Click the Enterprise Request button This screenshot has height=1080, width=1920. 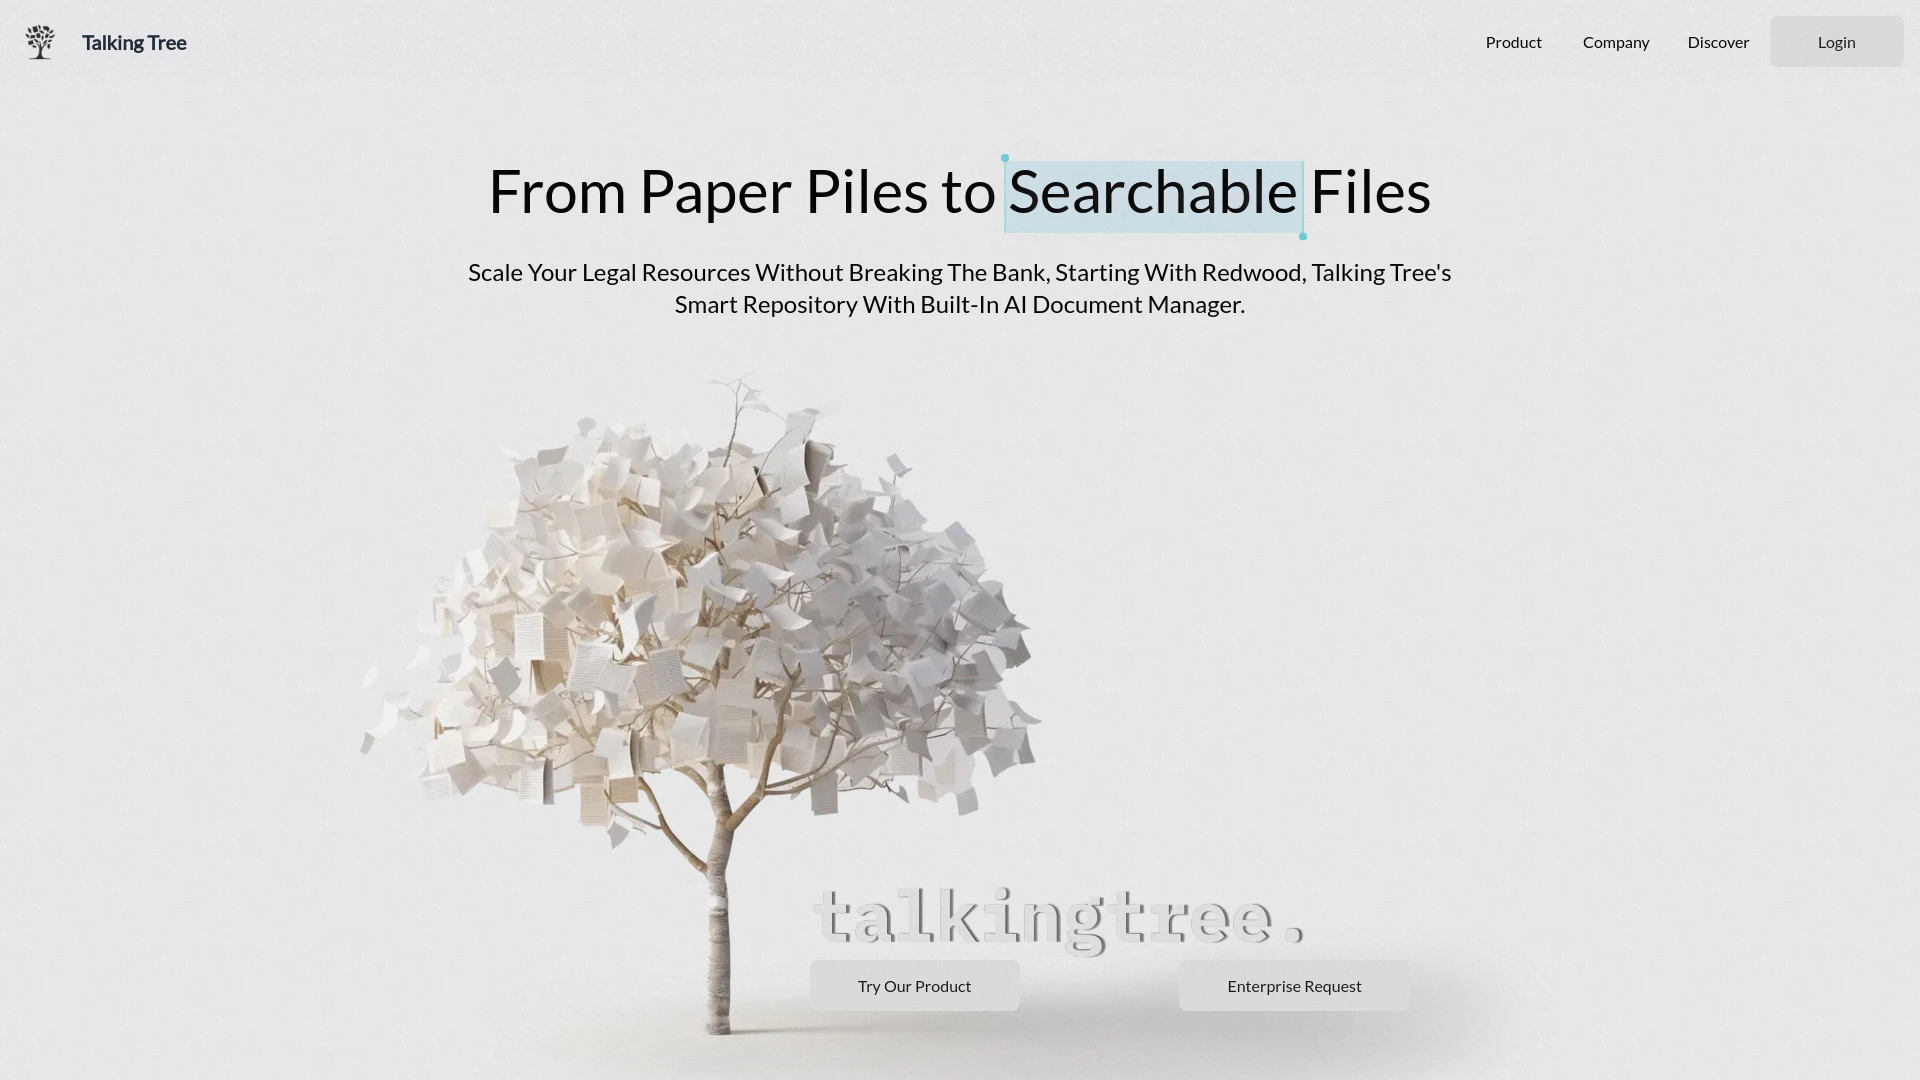coord(1295,985)
